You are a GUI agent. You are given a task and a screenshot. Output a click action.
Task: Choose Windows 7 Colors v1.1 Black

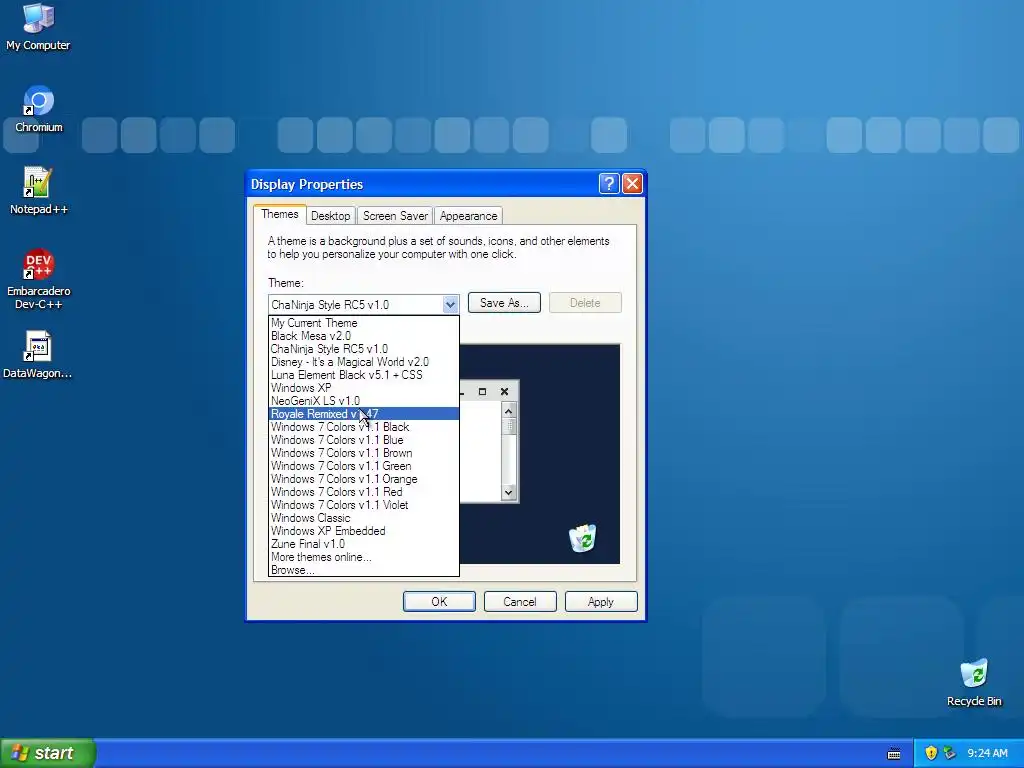click(364, 427)
